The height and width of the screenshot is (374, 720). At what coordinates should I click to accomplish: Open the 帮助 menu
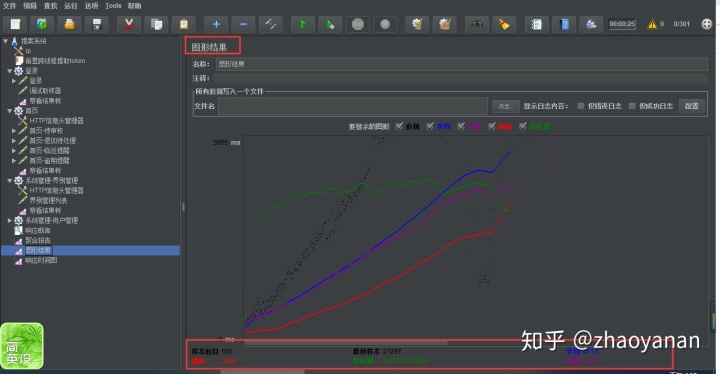(135, 6)
